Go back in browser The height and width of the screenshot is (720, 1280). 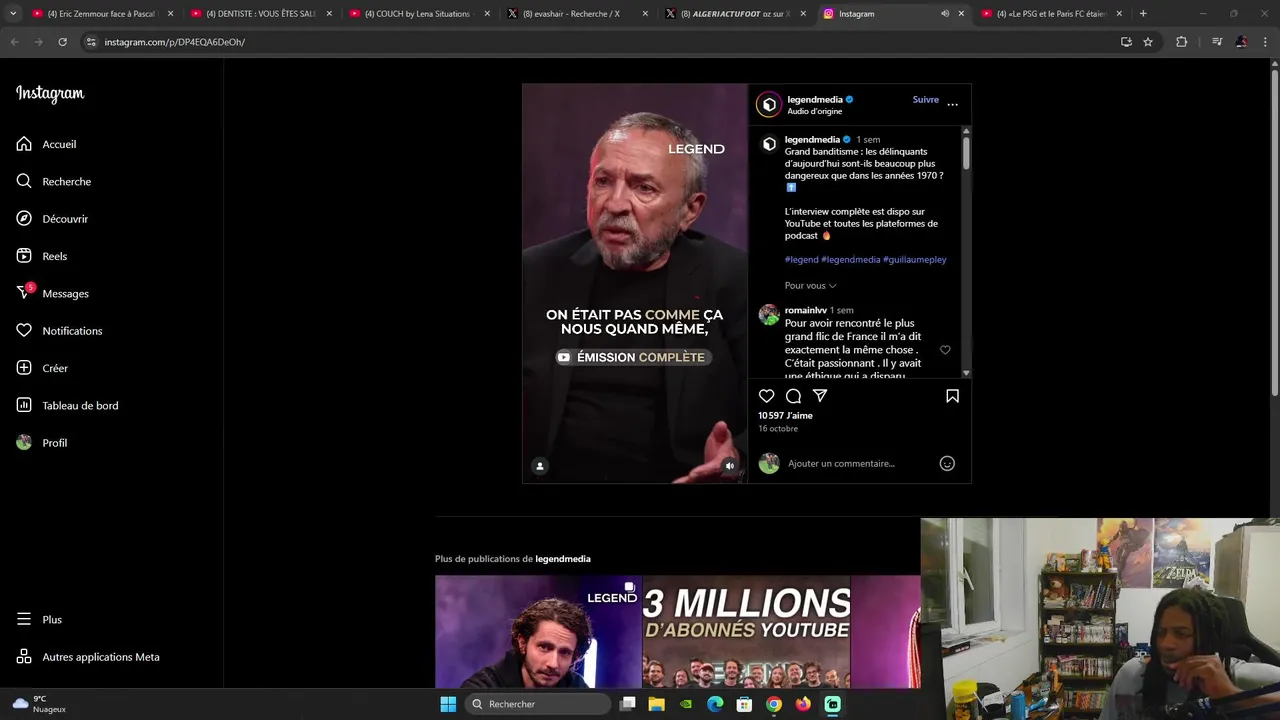[14, 42]
